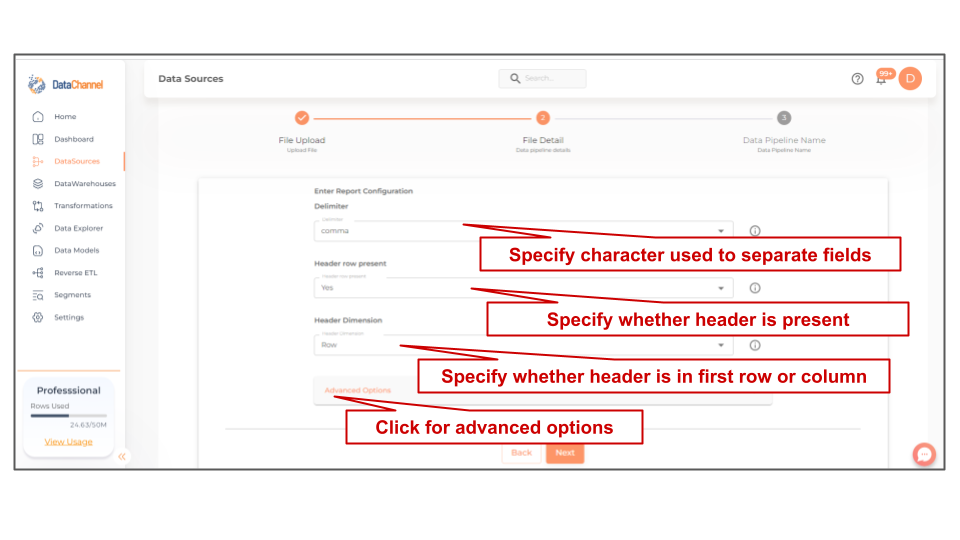This screenshot has height=540, width=960.
Task: Expand Advanced Options section
Action: tap(358, 390)
